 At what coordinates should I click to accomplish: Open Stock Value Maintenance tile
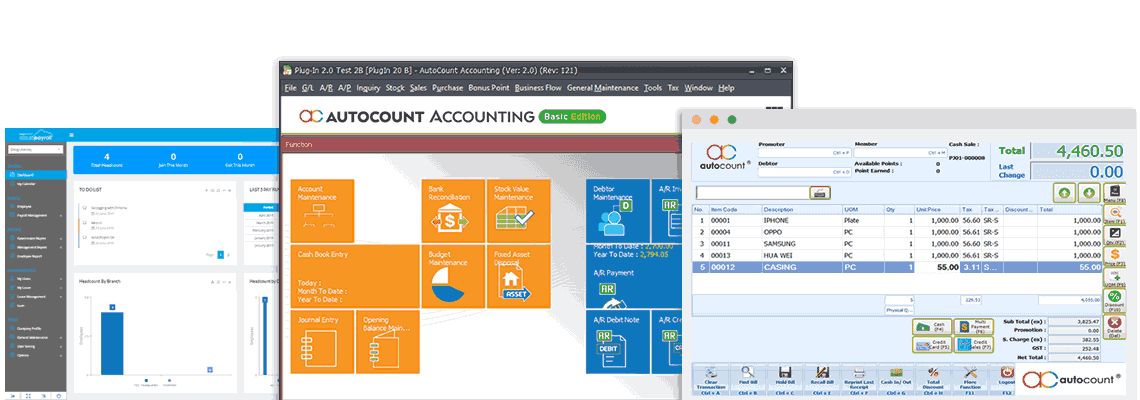(518, 211)
